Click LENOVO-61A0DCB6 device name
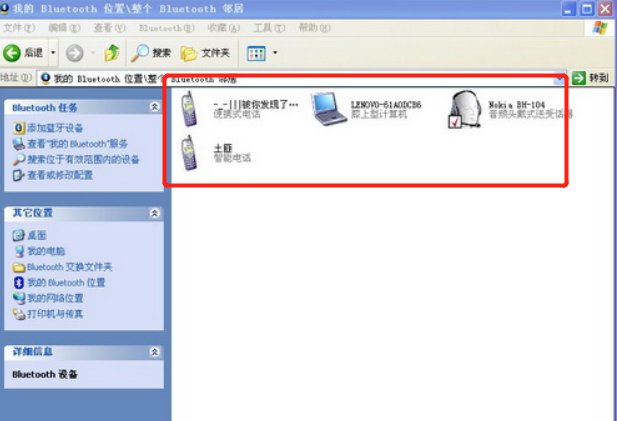 point(386,105)
